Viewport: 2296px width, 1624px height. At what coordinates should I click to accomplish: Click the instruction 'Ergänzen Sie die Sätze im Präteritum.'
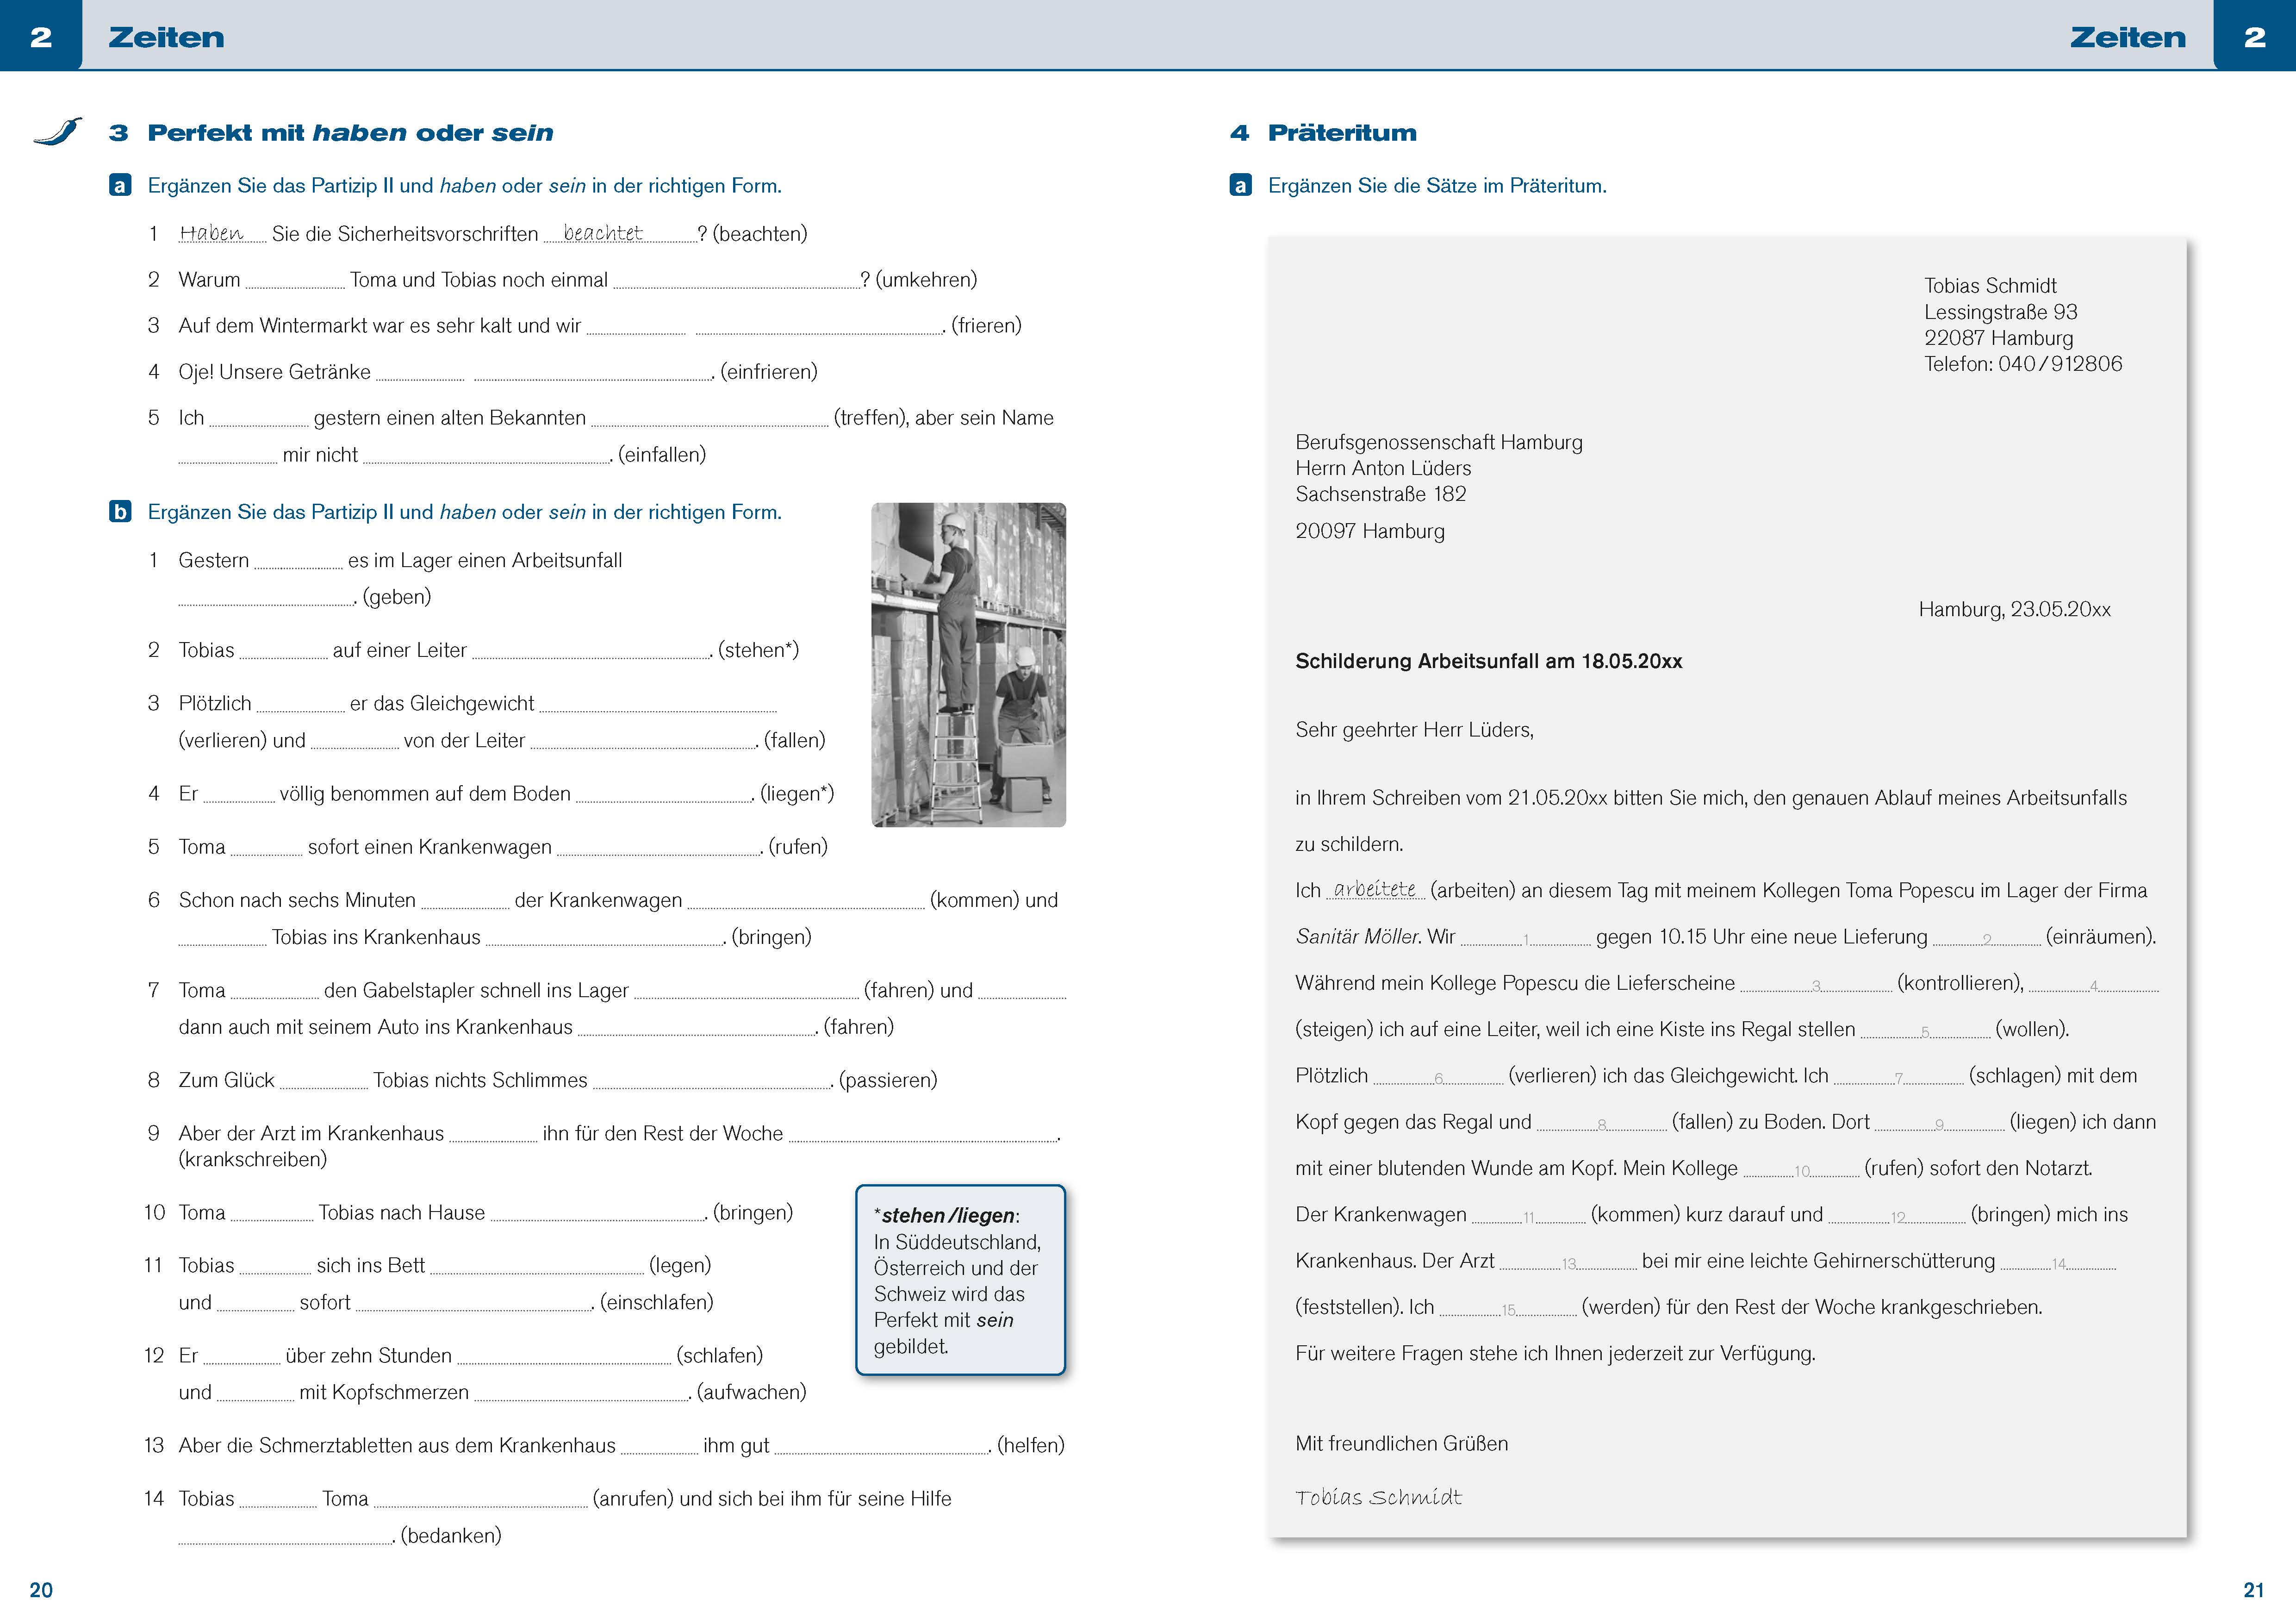coord(1437,186)
